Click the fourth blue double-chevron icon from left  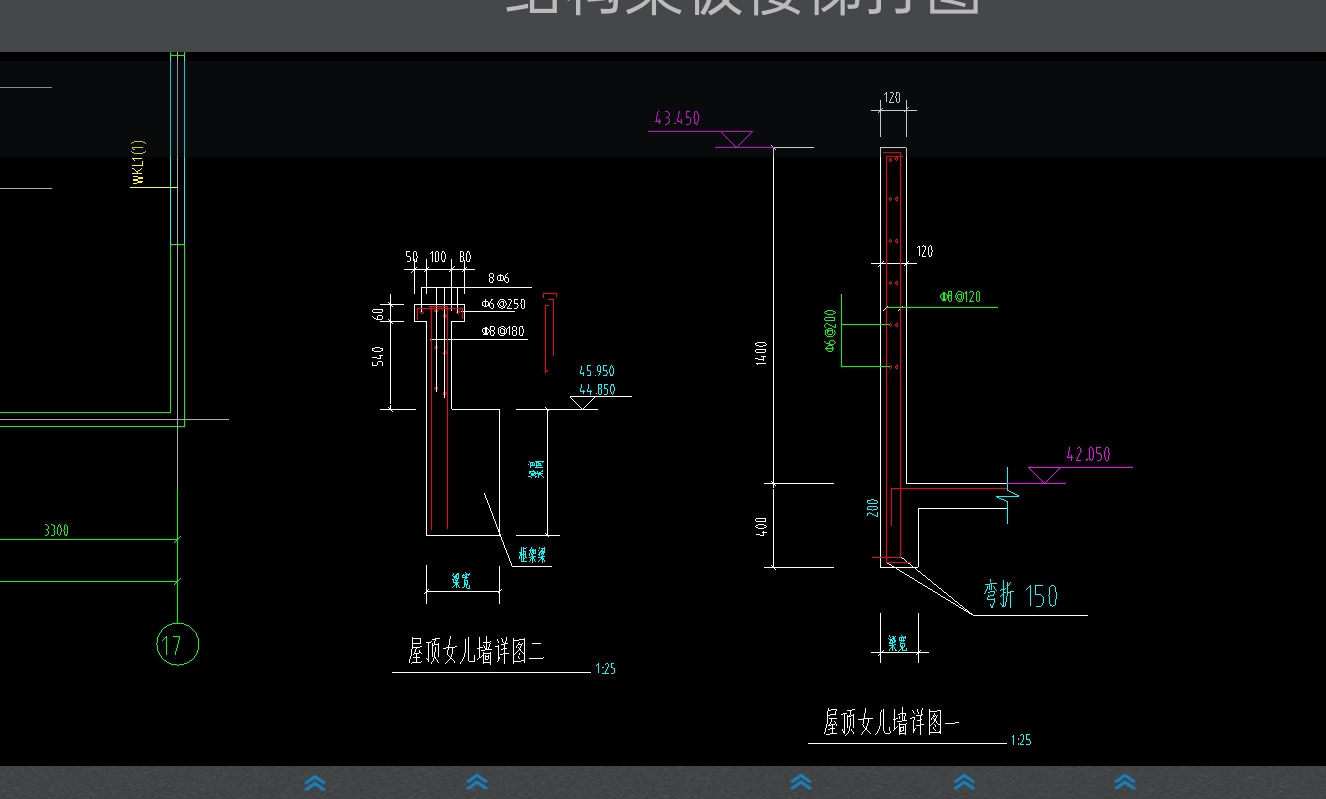point(963,783)
